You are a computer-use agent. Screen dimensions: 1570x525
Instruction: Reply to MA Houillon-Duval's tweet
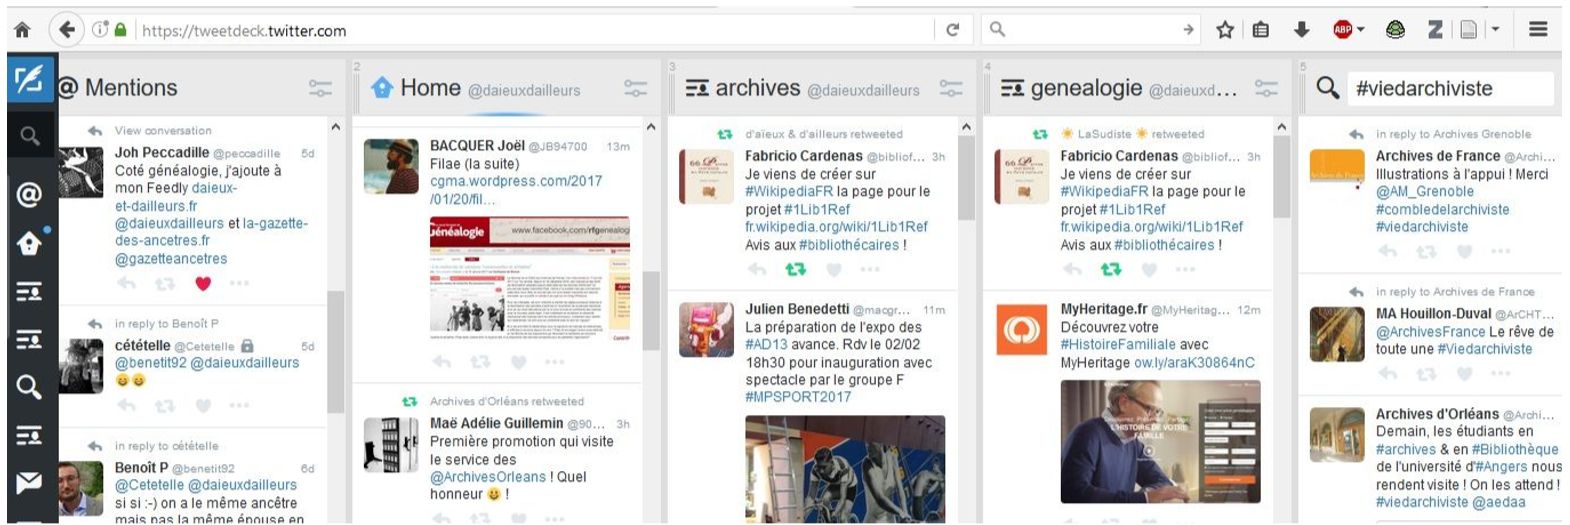(x=1387, y=373)
